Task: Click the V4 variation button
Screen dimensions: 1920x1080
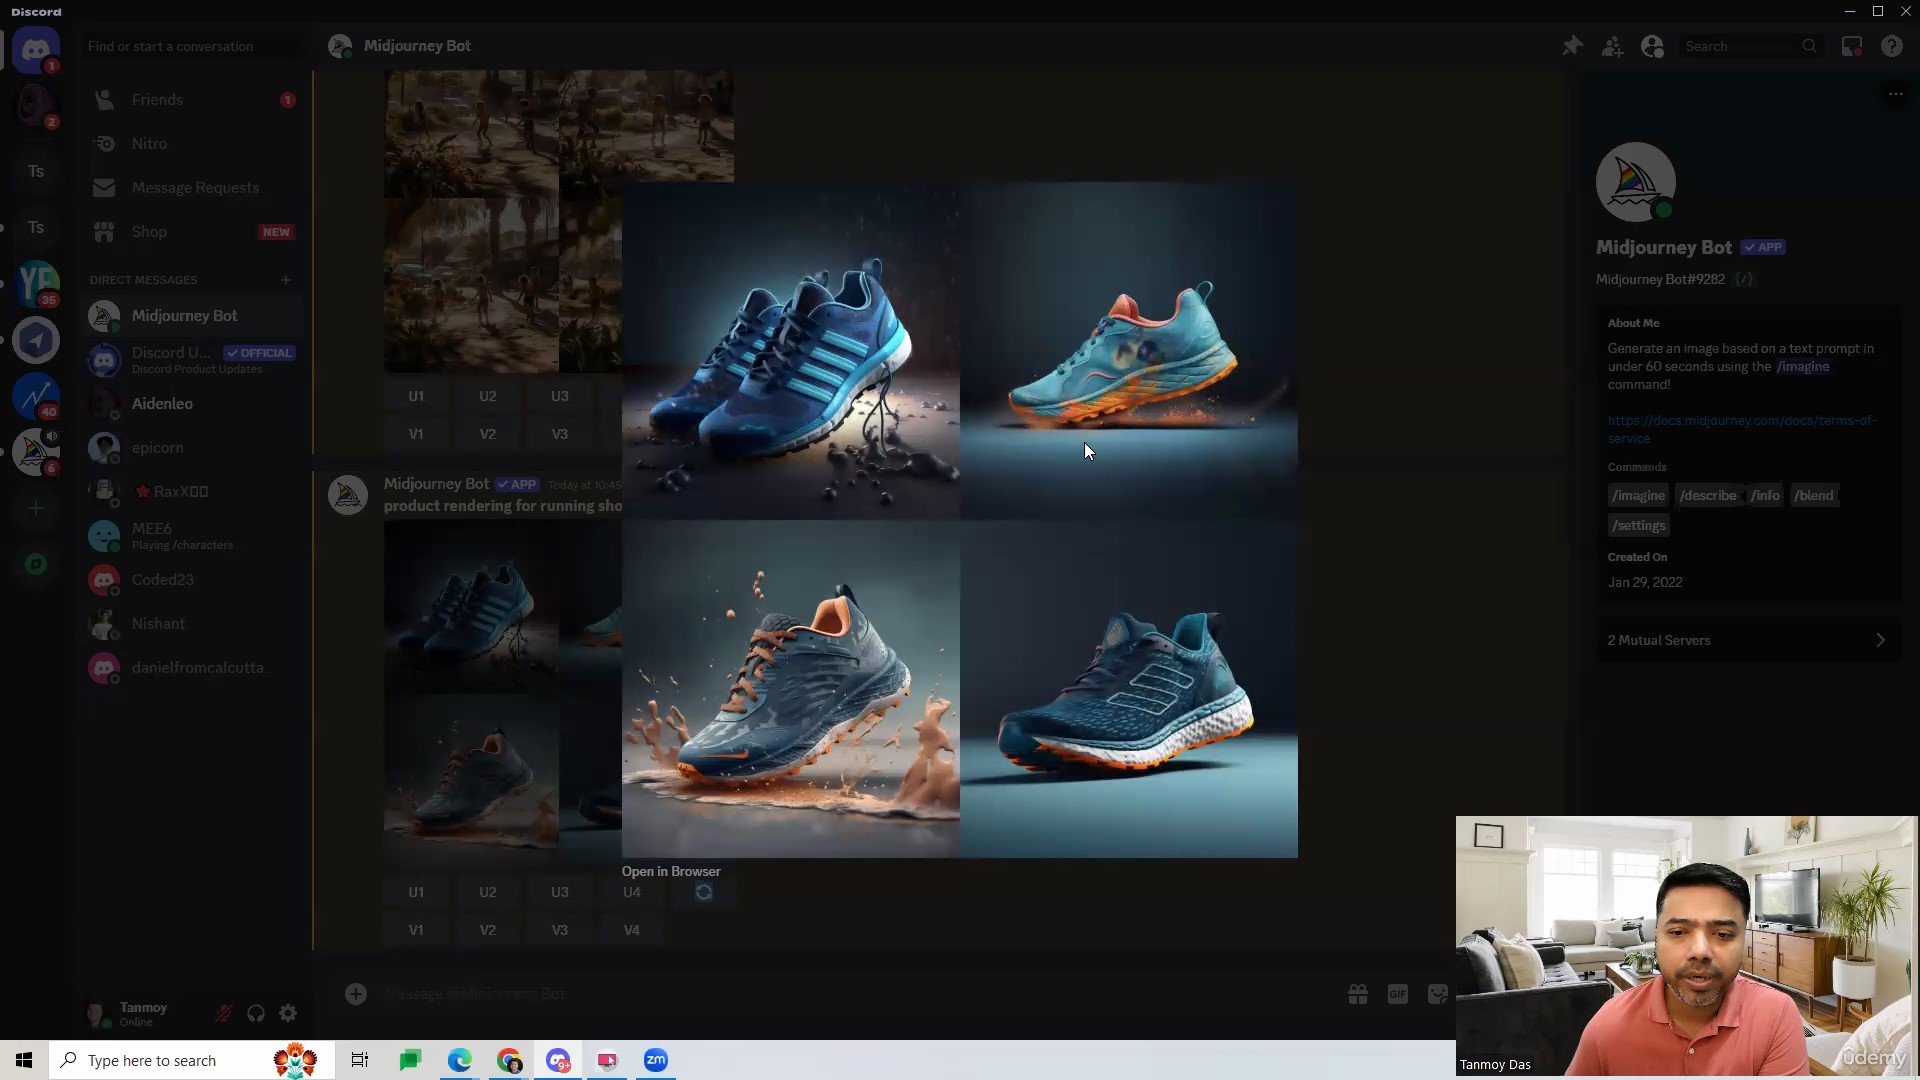Action: (x=632, y=930)
